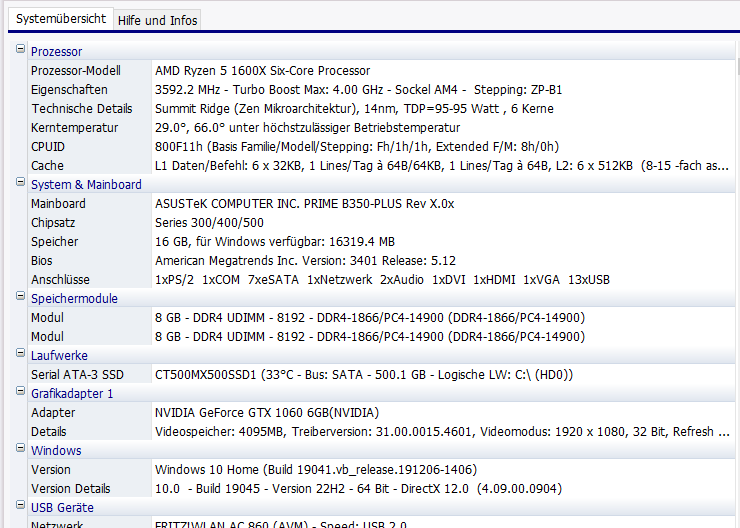Click the Version label under Windows
The height and width of the screenshot is (528, 740).
coord(50,470)
